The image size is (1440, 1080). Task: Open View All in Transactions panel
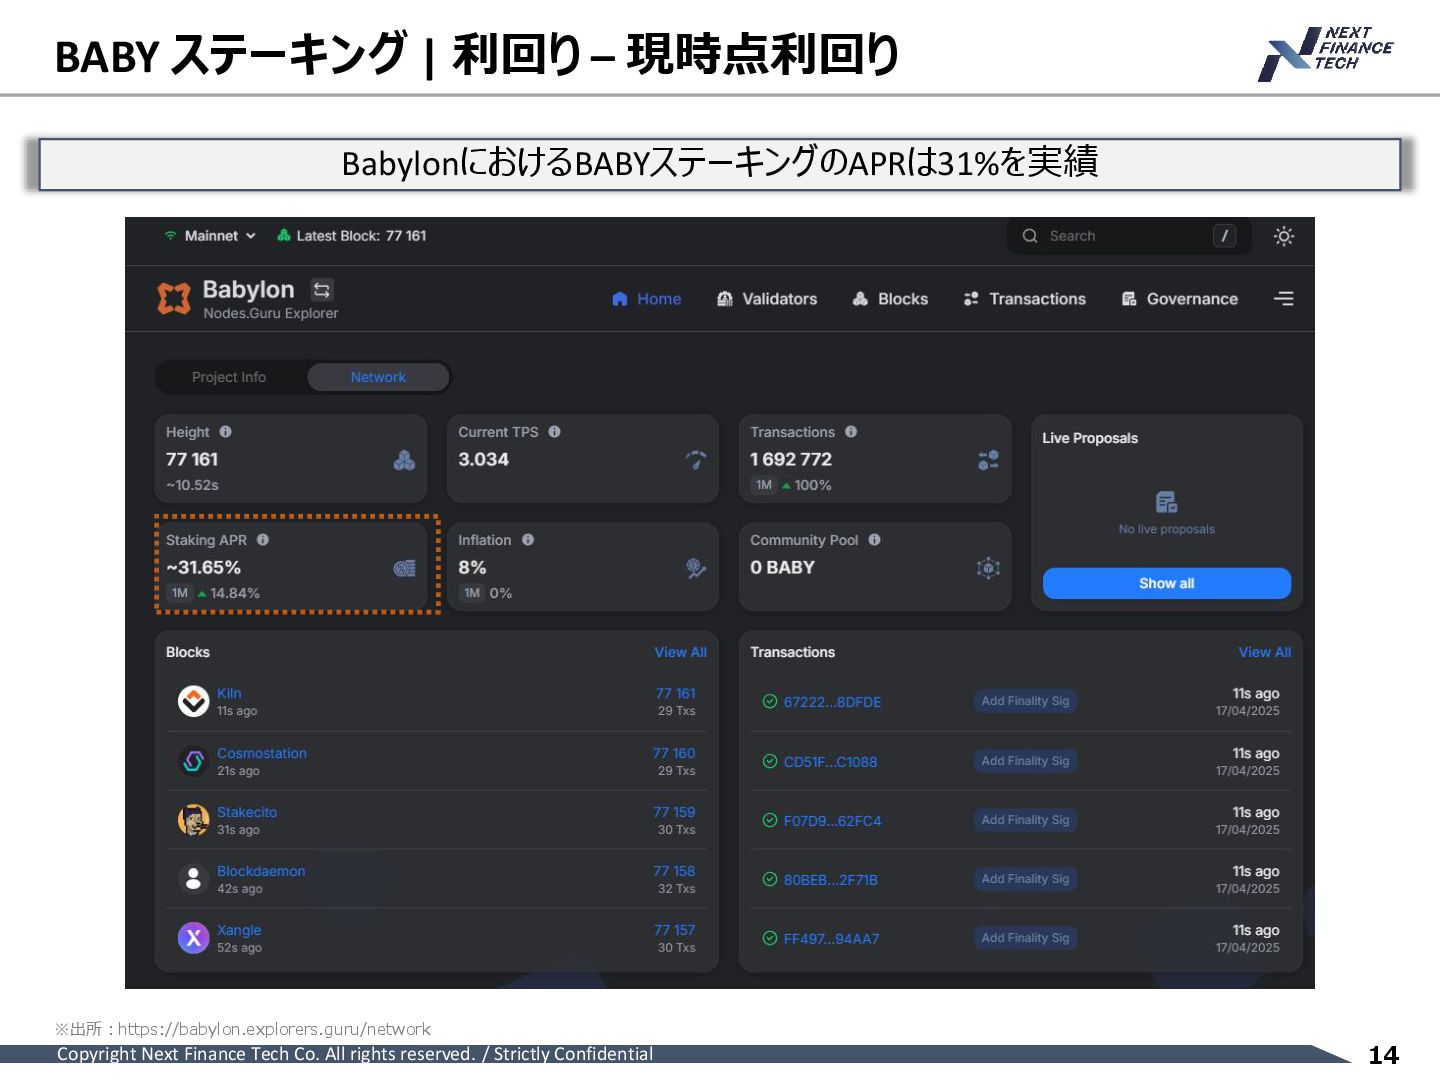1265,652
